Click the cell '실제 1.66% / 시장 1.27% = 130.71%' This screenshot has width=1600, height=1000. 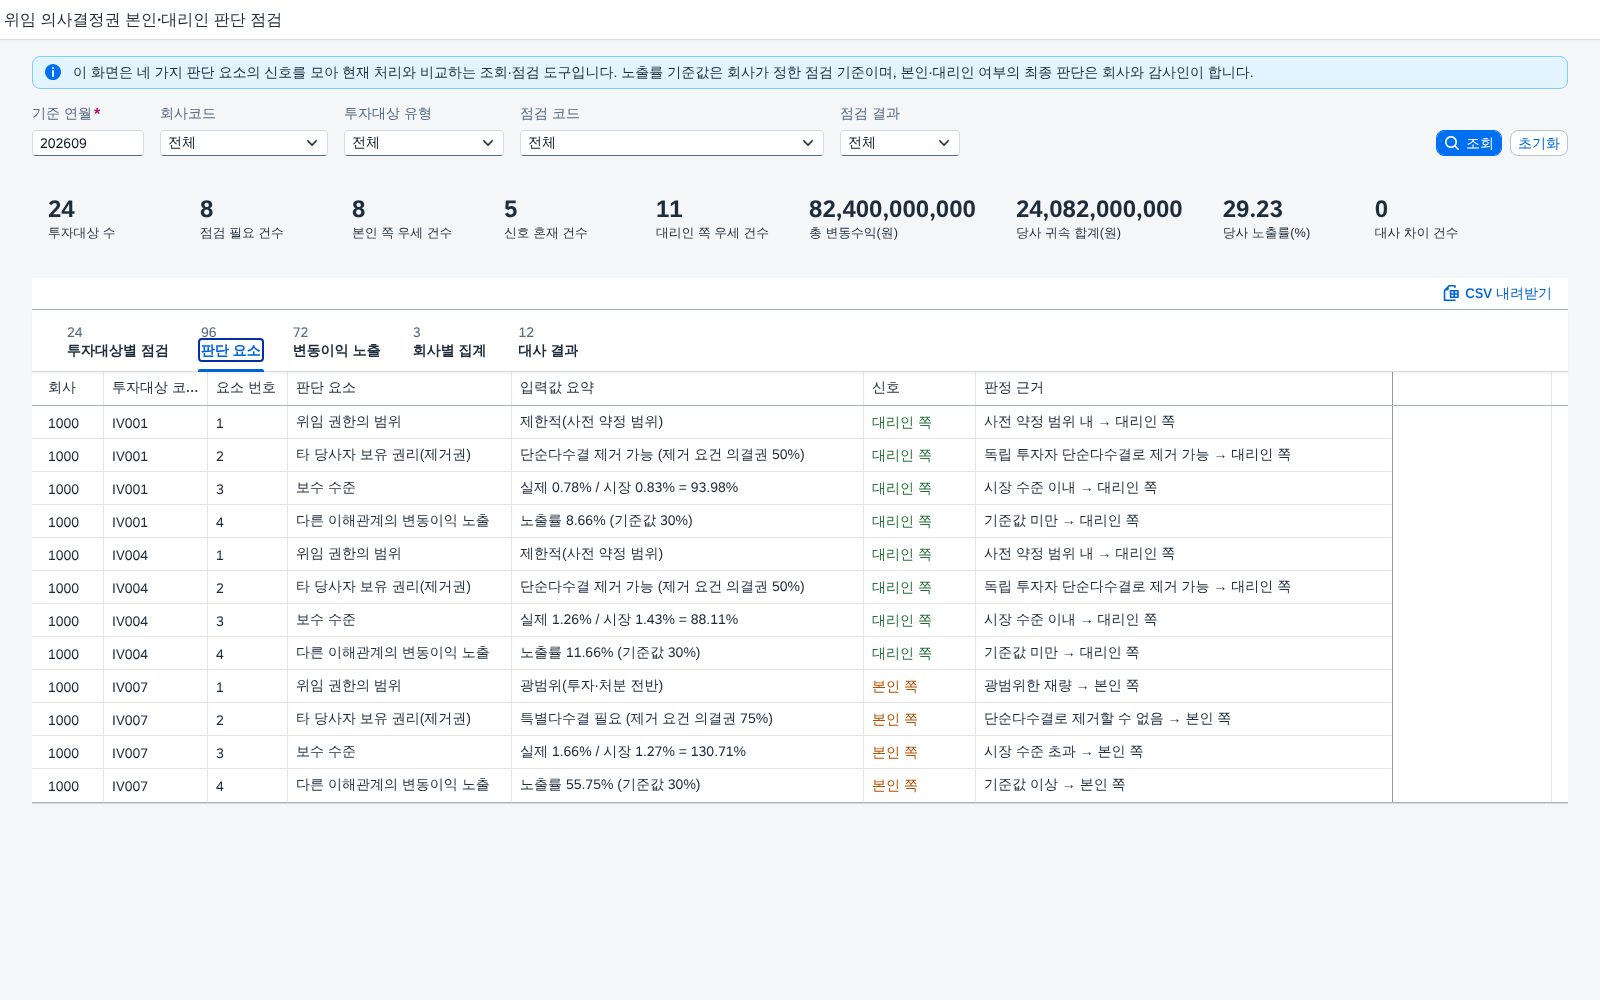pos(687,752)
